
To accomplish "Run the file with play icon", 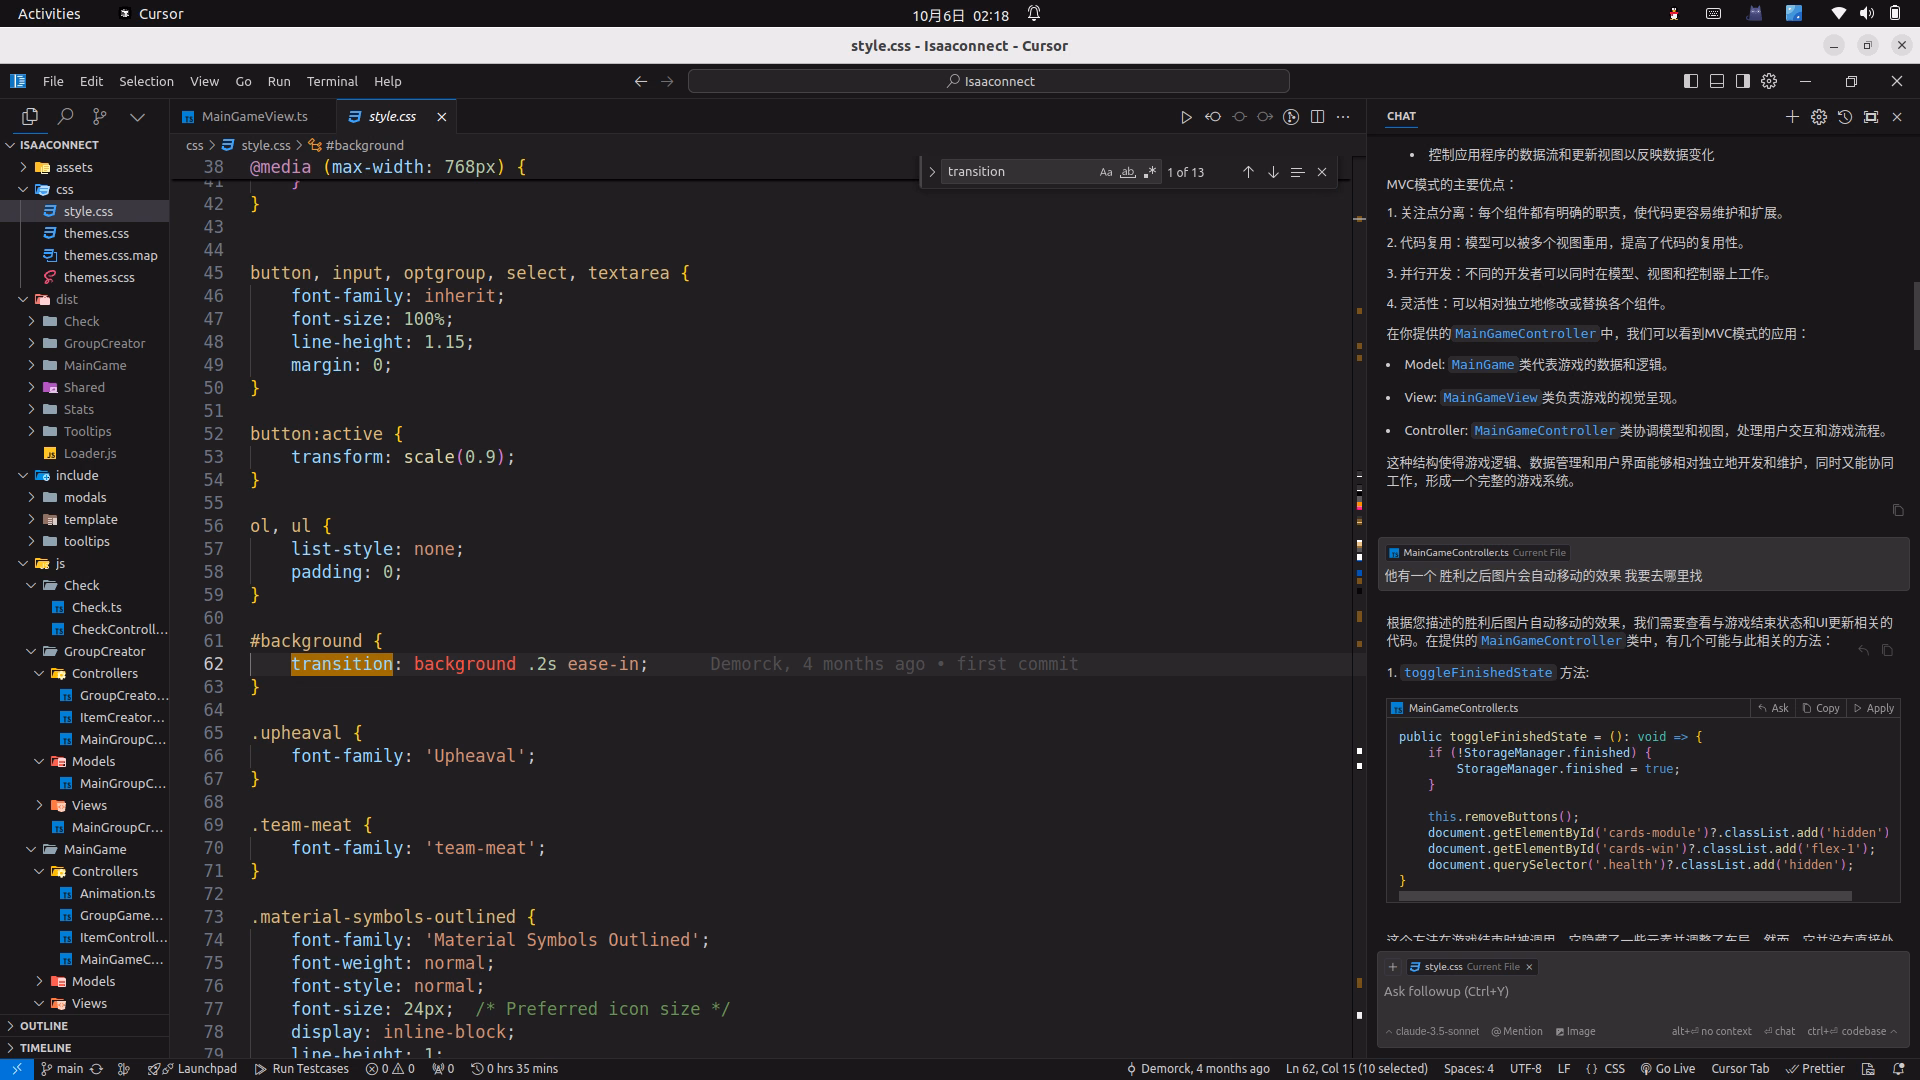I will [1186, 117].
